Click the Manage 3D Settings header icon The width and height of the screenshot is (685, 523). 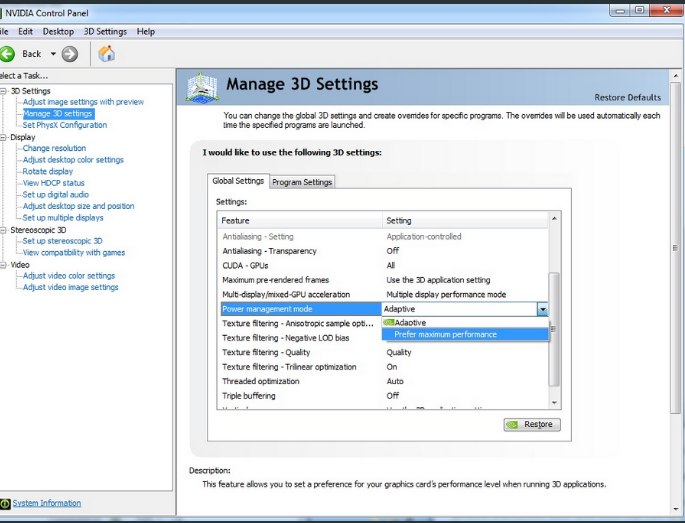click(x=201, y=88)
